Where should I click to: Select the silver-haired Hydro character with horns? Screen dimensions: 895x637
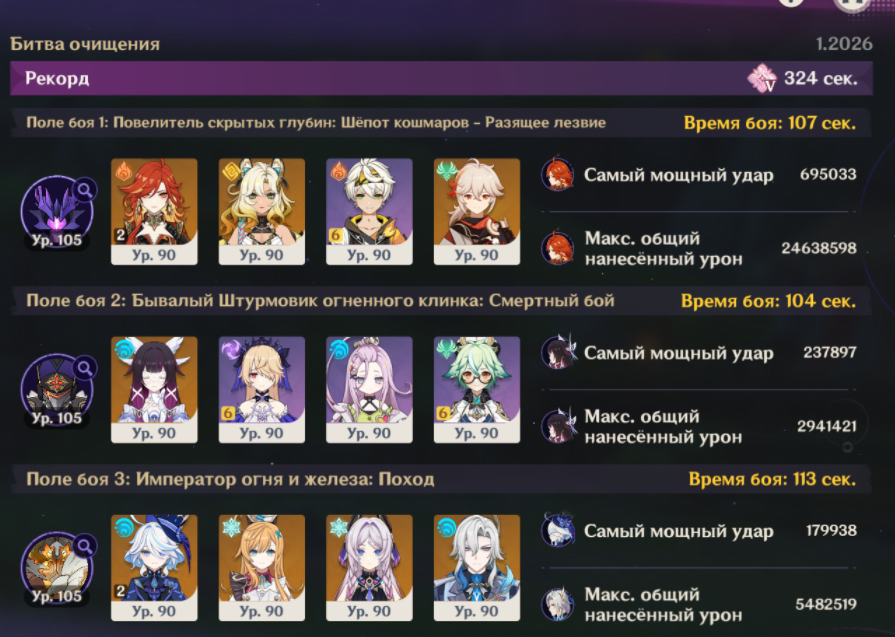[477, 568]
